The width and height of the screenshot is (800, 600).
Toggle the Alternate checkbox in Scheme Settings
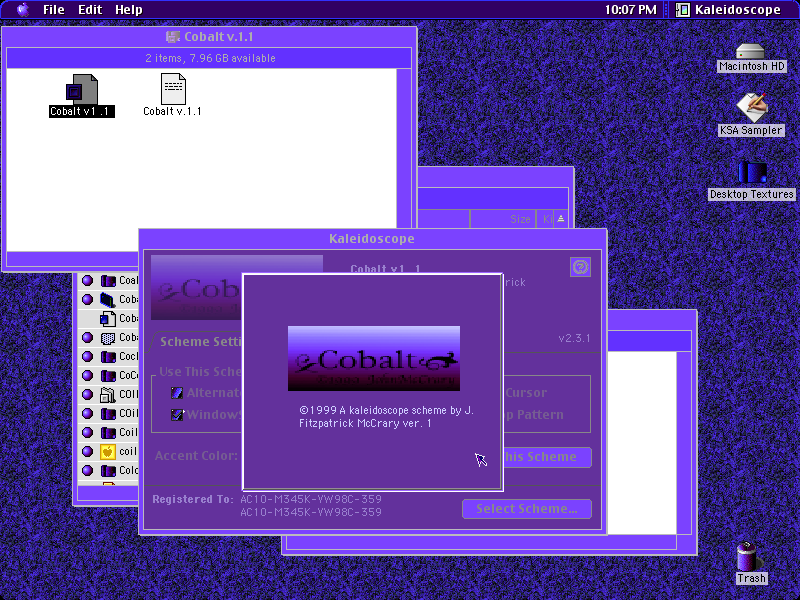[177, 393]
